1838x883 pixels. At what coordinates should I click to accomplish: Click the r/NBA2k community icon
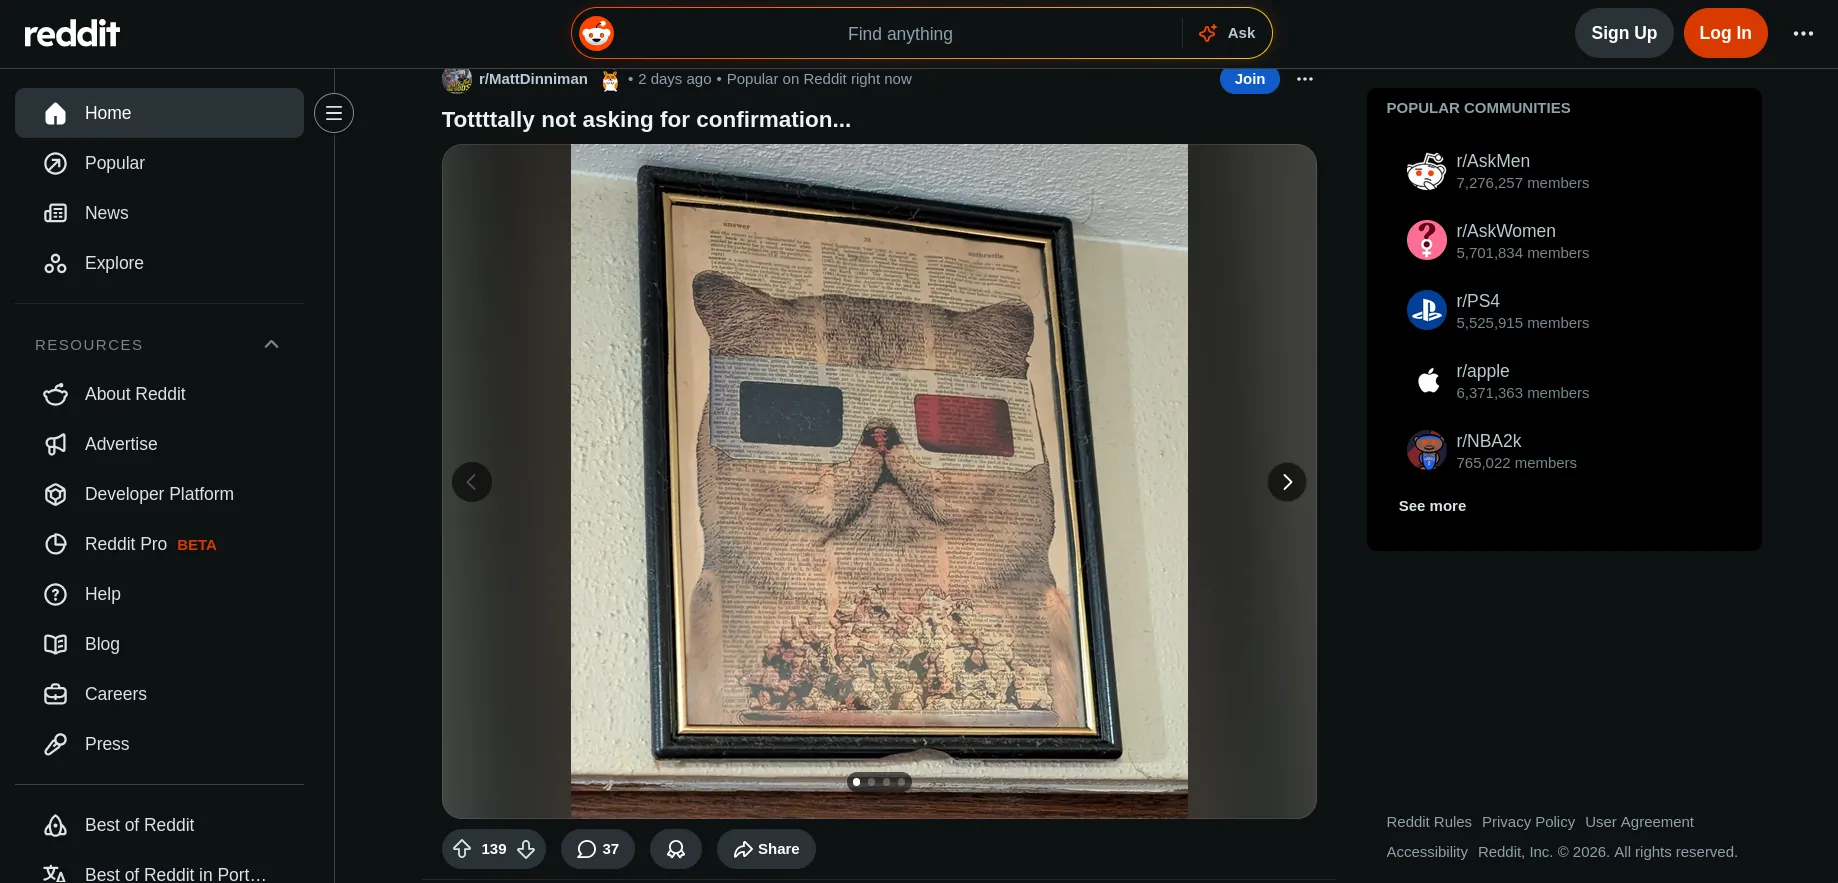(x=1427, y=451)
